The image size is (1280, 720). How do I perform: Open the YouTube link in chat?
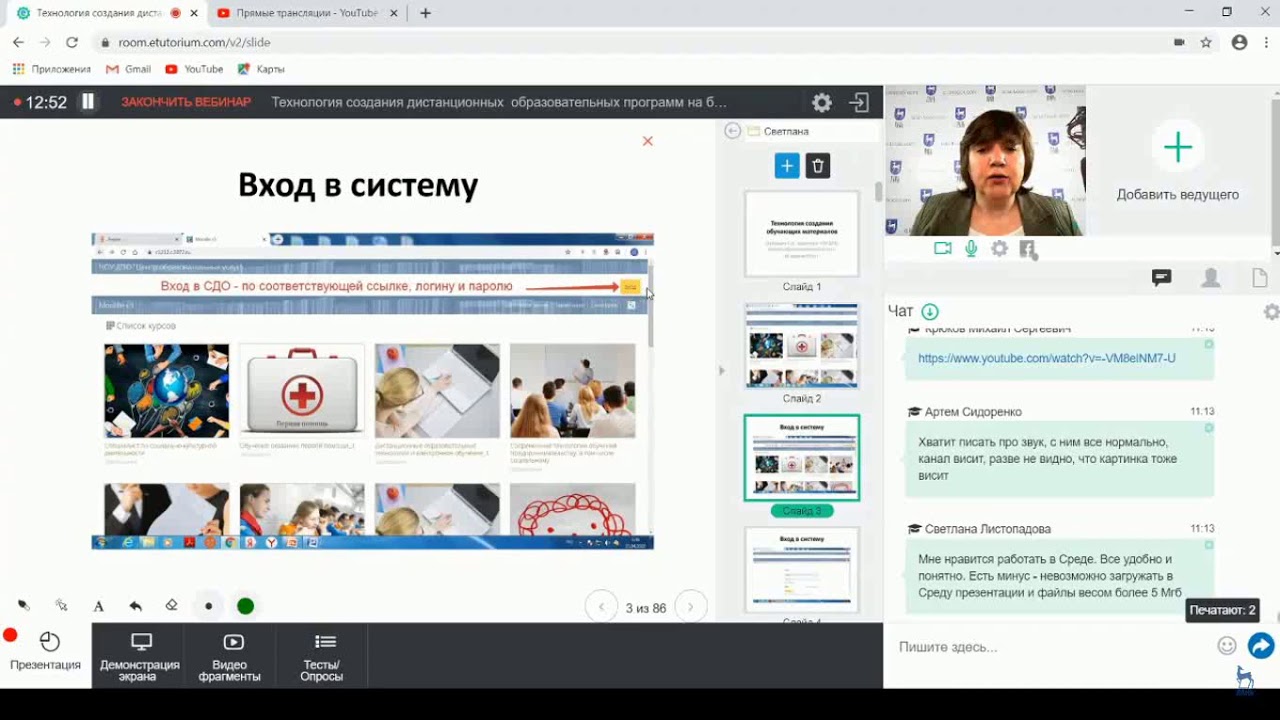point(1047,358)
